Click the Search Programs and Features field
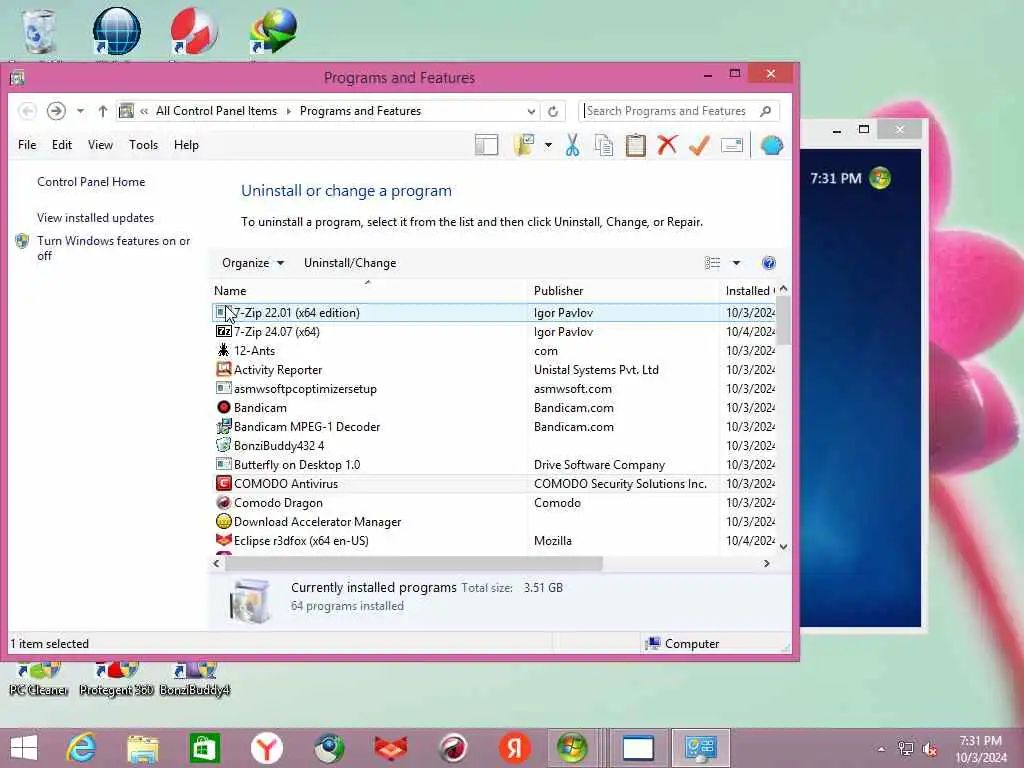Image resolution: width=1024 pixels, height=768 pixels. pyautogui.click(x=671, y=111)
